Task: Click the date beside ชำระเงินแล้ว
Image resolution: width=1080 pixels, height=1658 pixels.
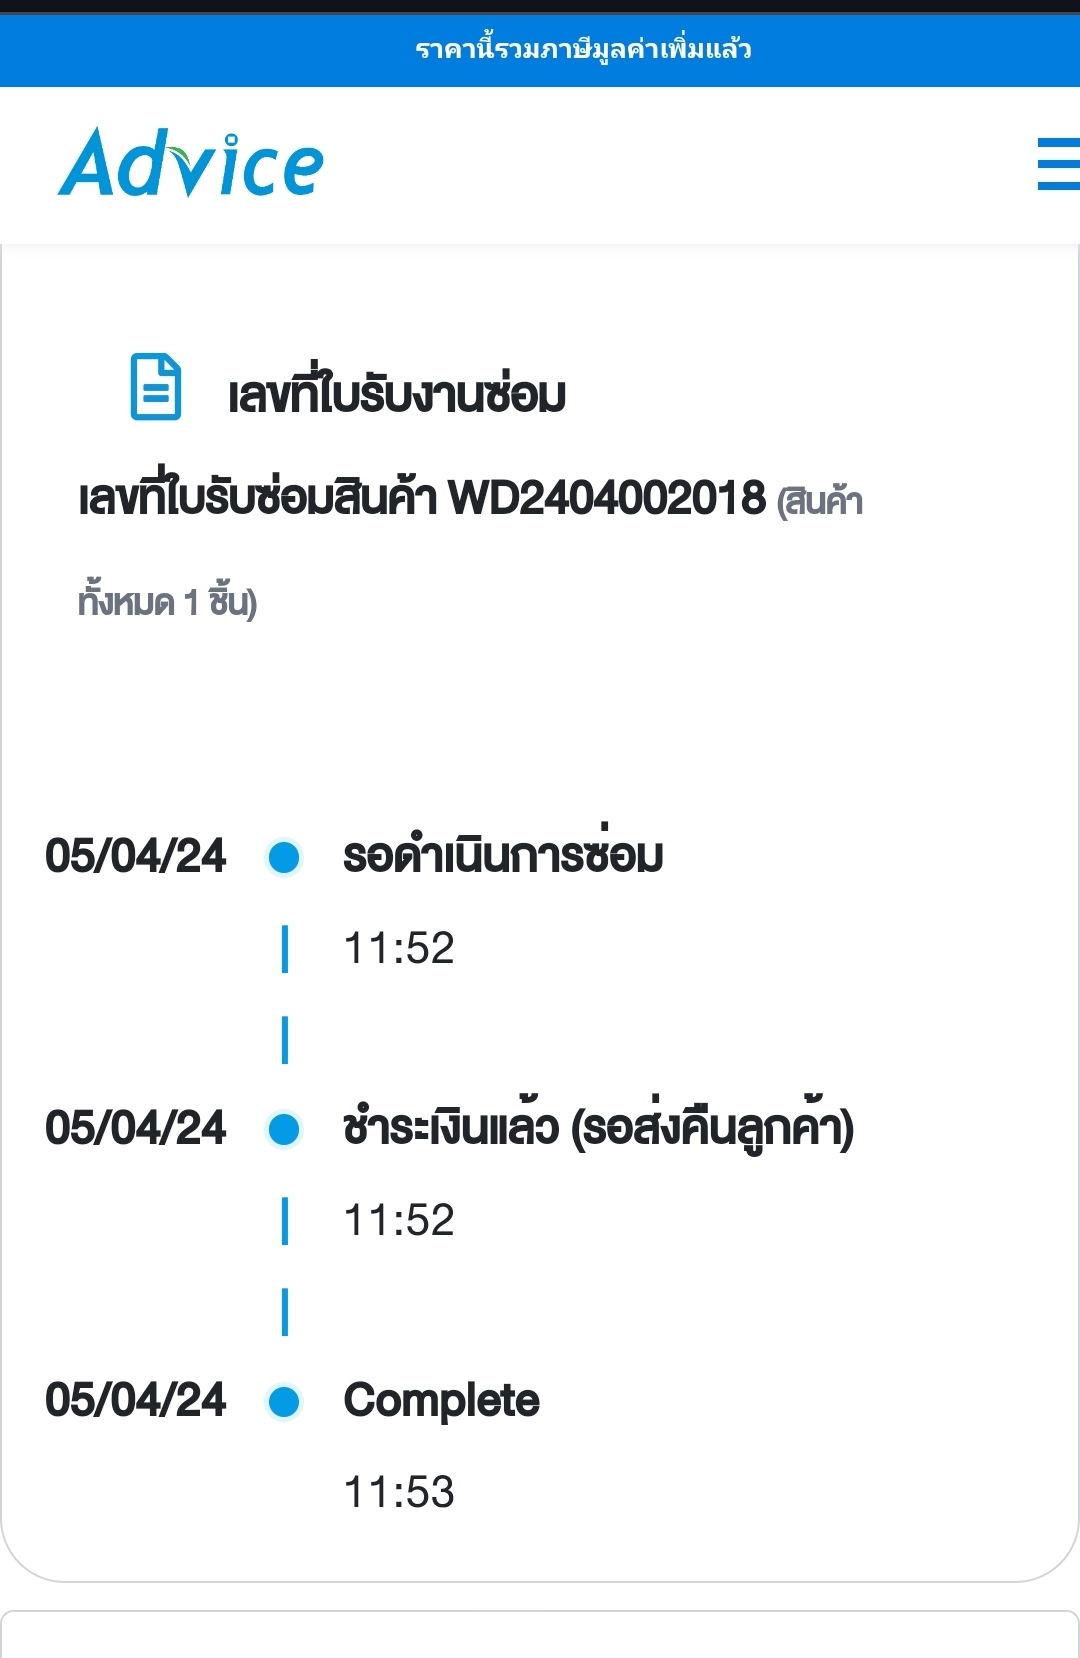Action: tap(136, 1128)
